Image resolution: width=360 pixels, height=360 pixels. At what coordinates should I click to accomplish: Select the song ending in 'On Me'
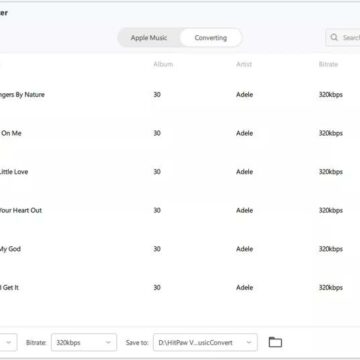11,133
